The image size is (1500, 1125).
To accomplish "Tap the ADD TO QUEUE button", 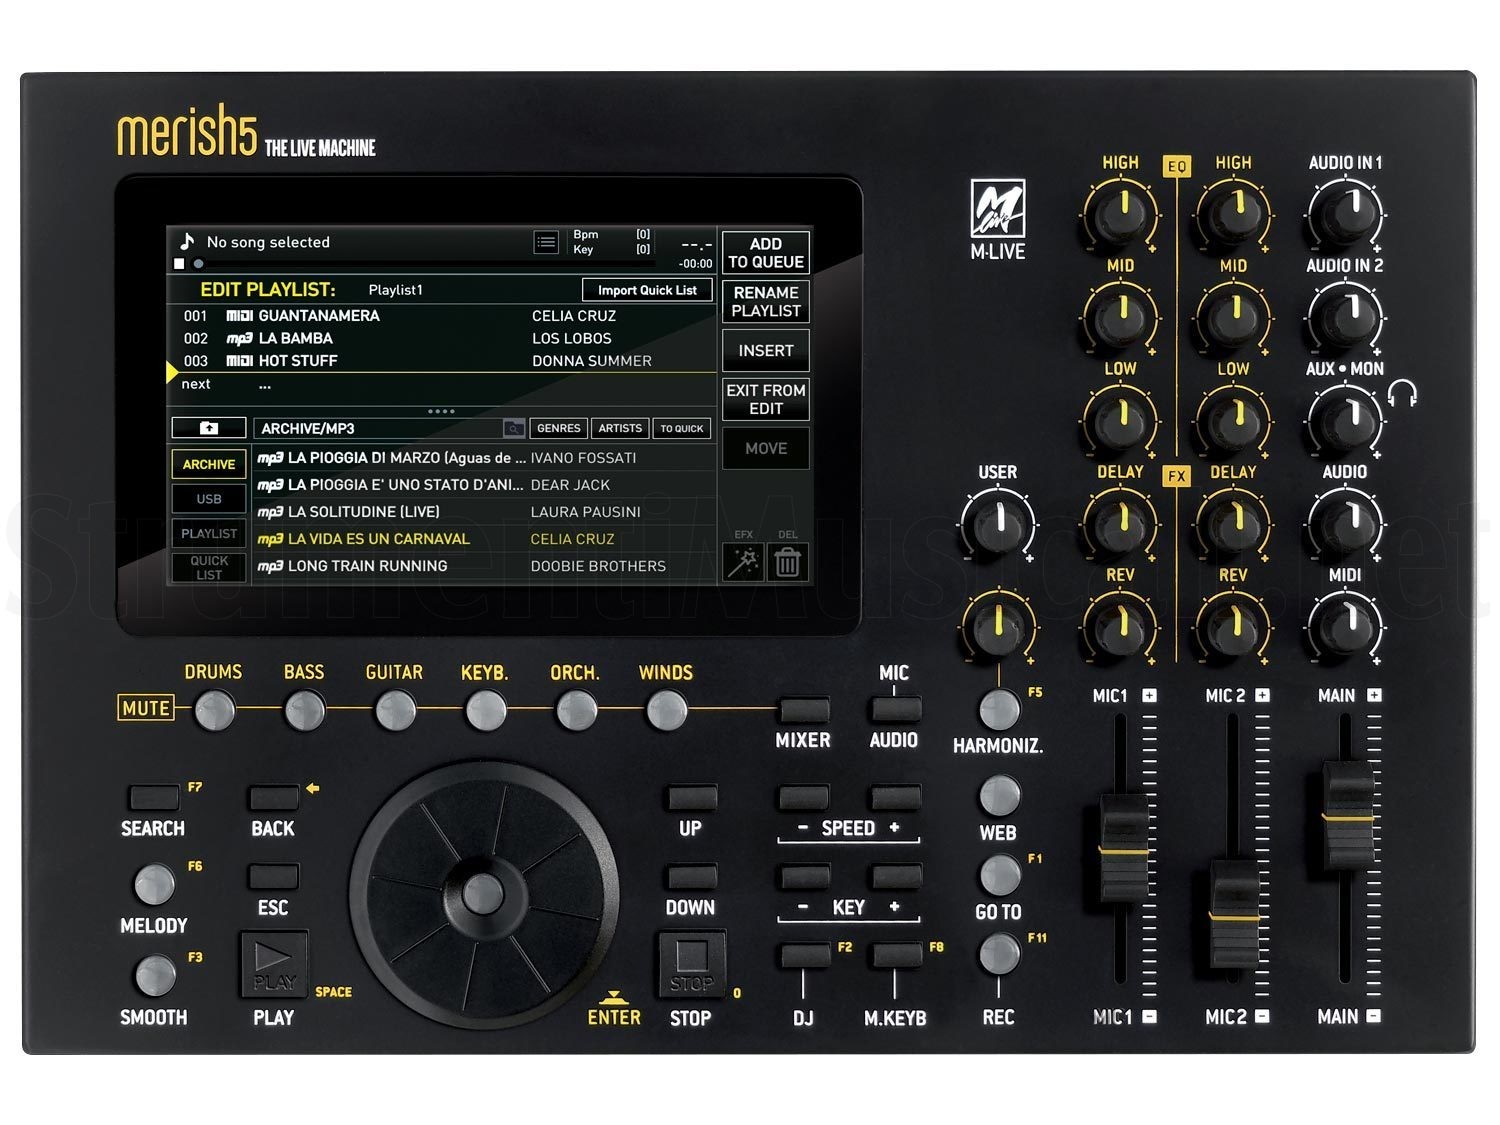I will tap(765, 253).
